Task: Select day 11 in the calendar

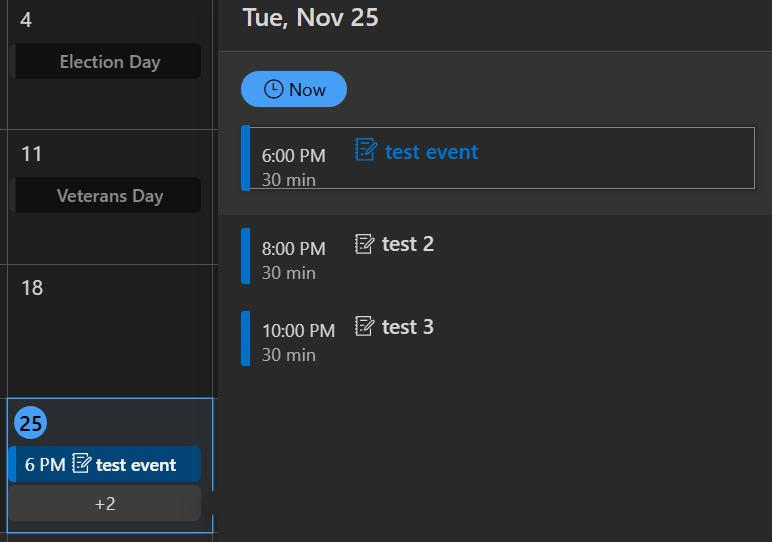Action: coord(32,154)
